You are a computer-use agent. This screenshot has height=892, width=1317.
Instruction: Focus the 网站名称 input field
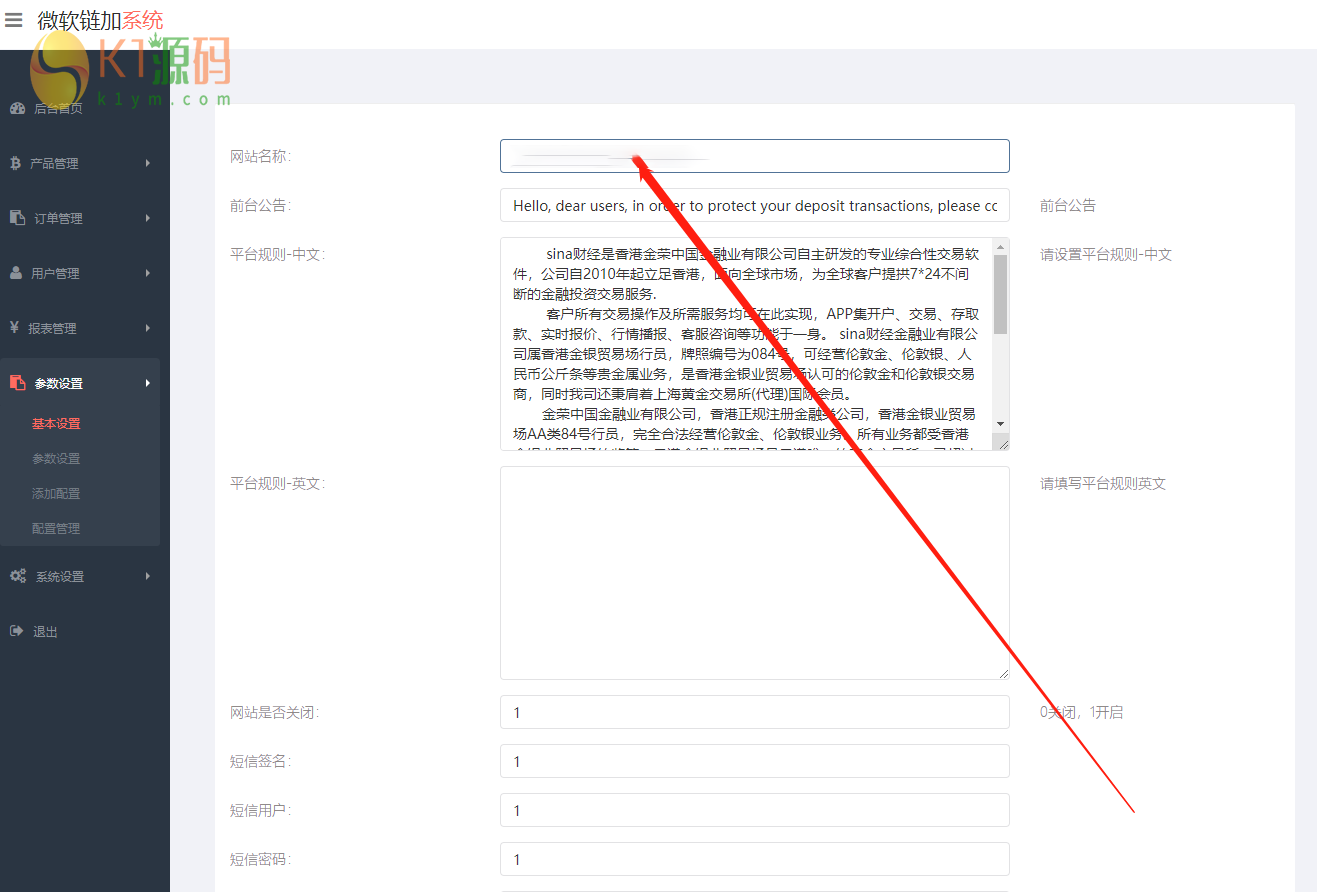[755, 156]
